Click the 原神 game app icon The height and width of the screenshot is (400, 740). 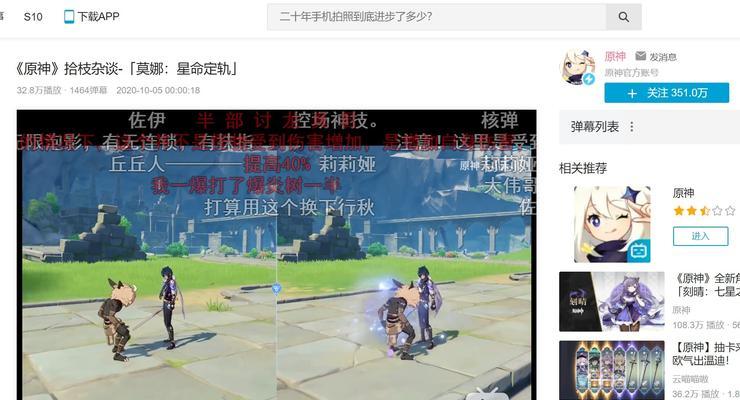[x=612, y=224]
